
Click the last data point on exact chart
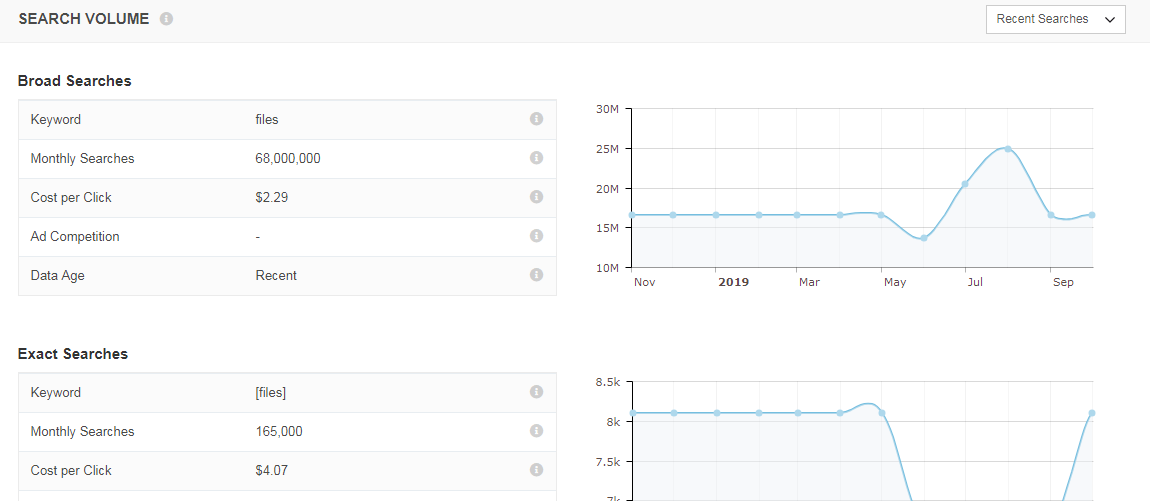click(x=1092, y=413)
